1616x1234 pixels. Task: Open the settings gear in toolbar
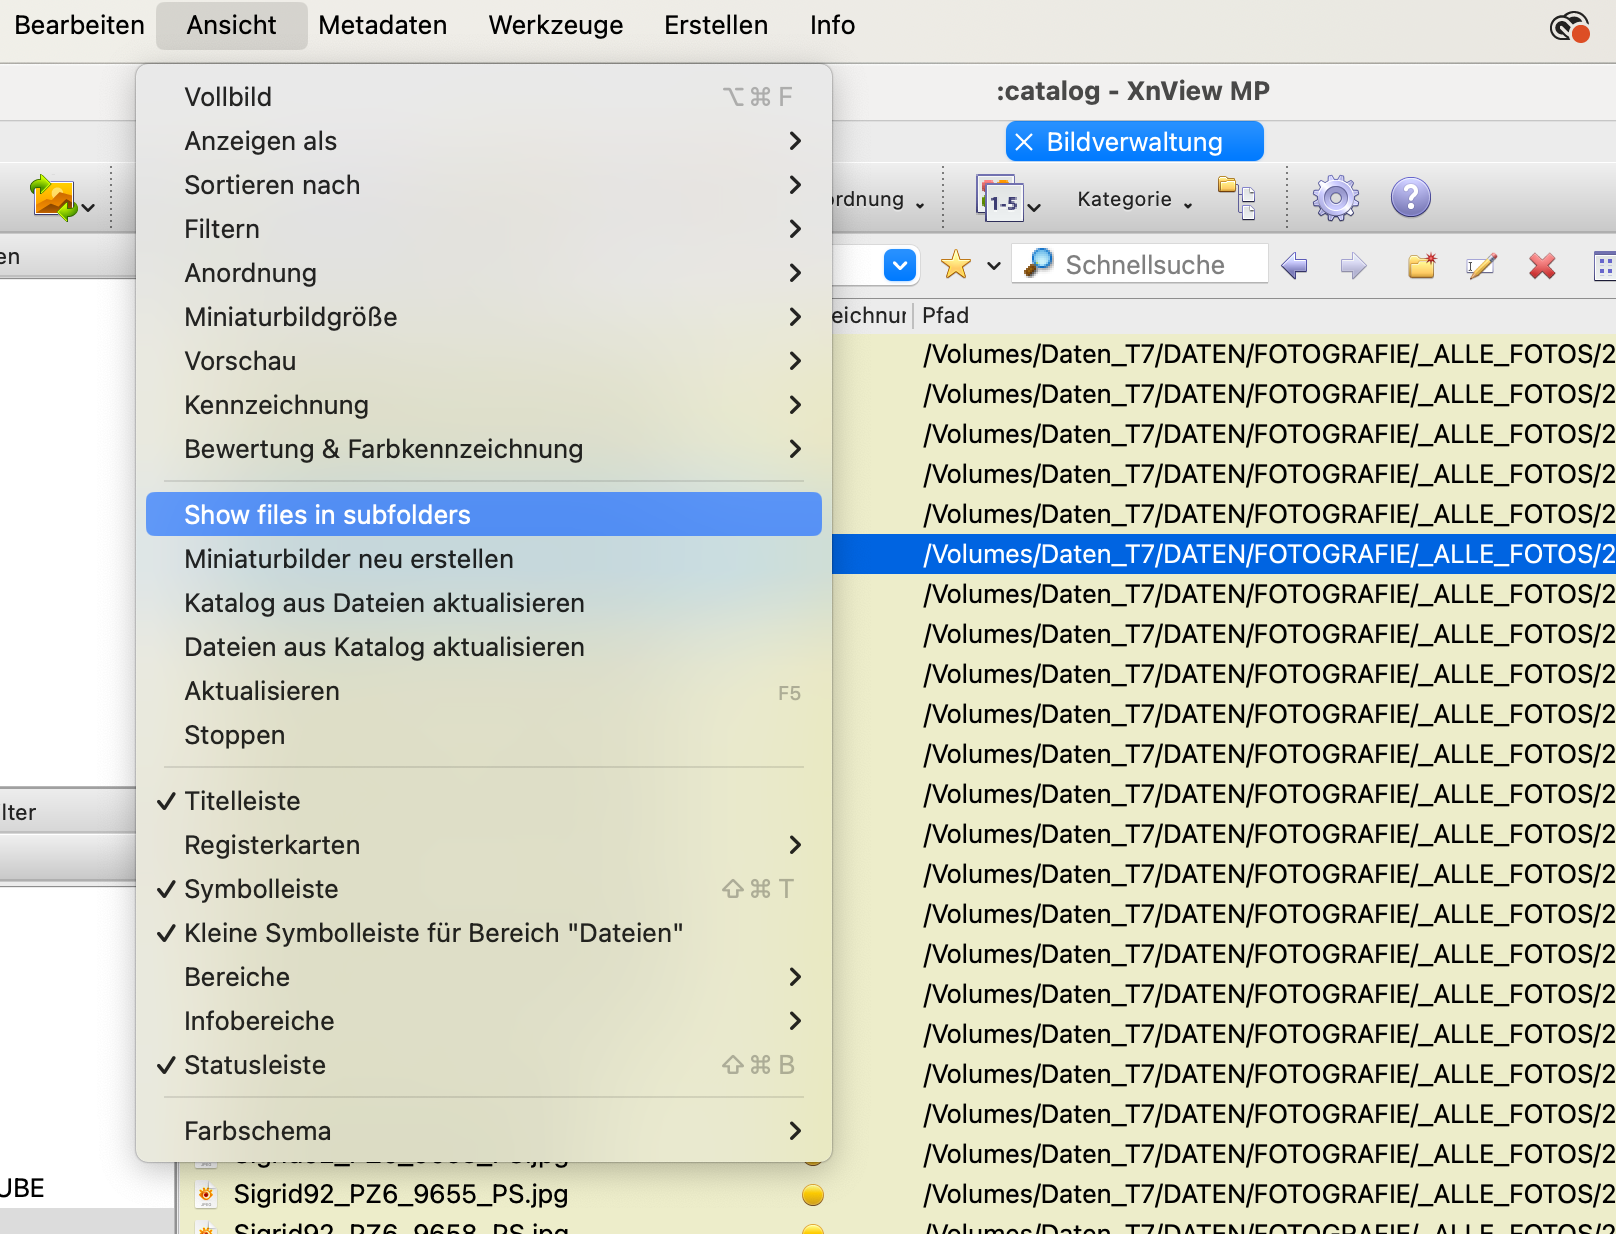point(1335,198)
